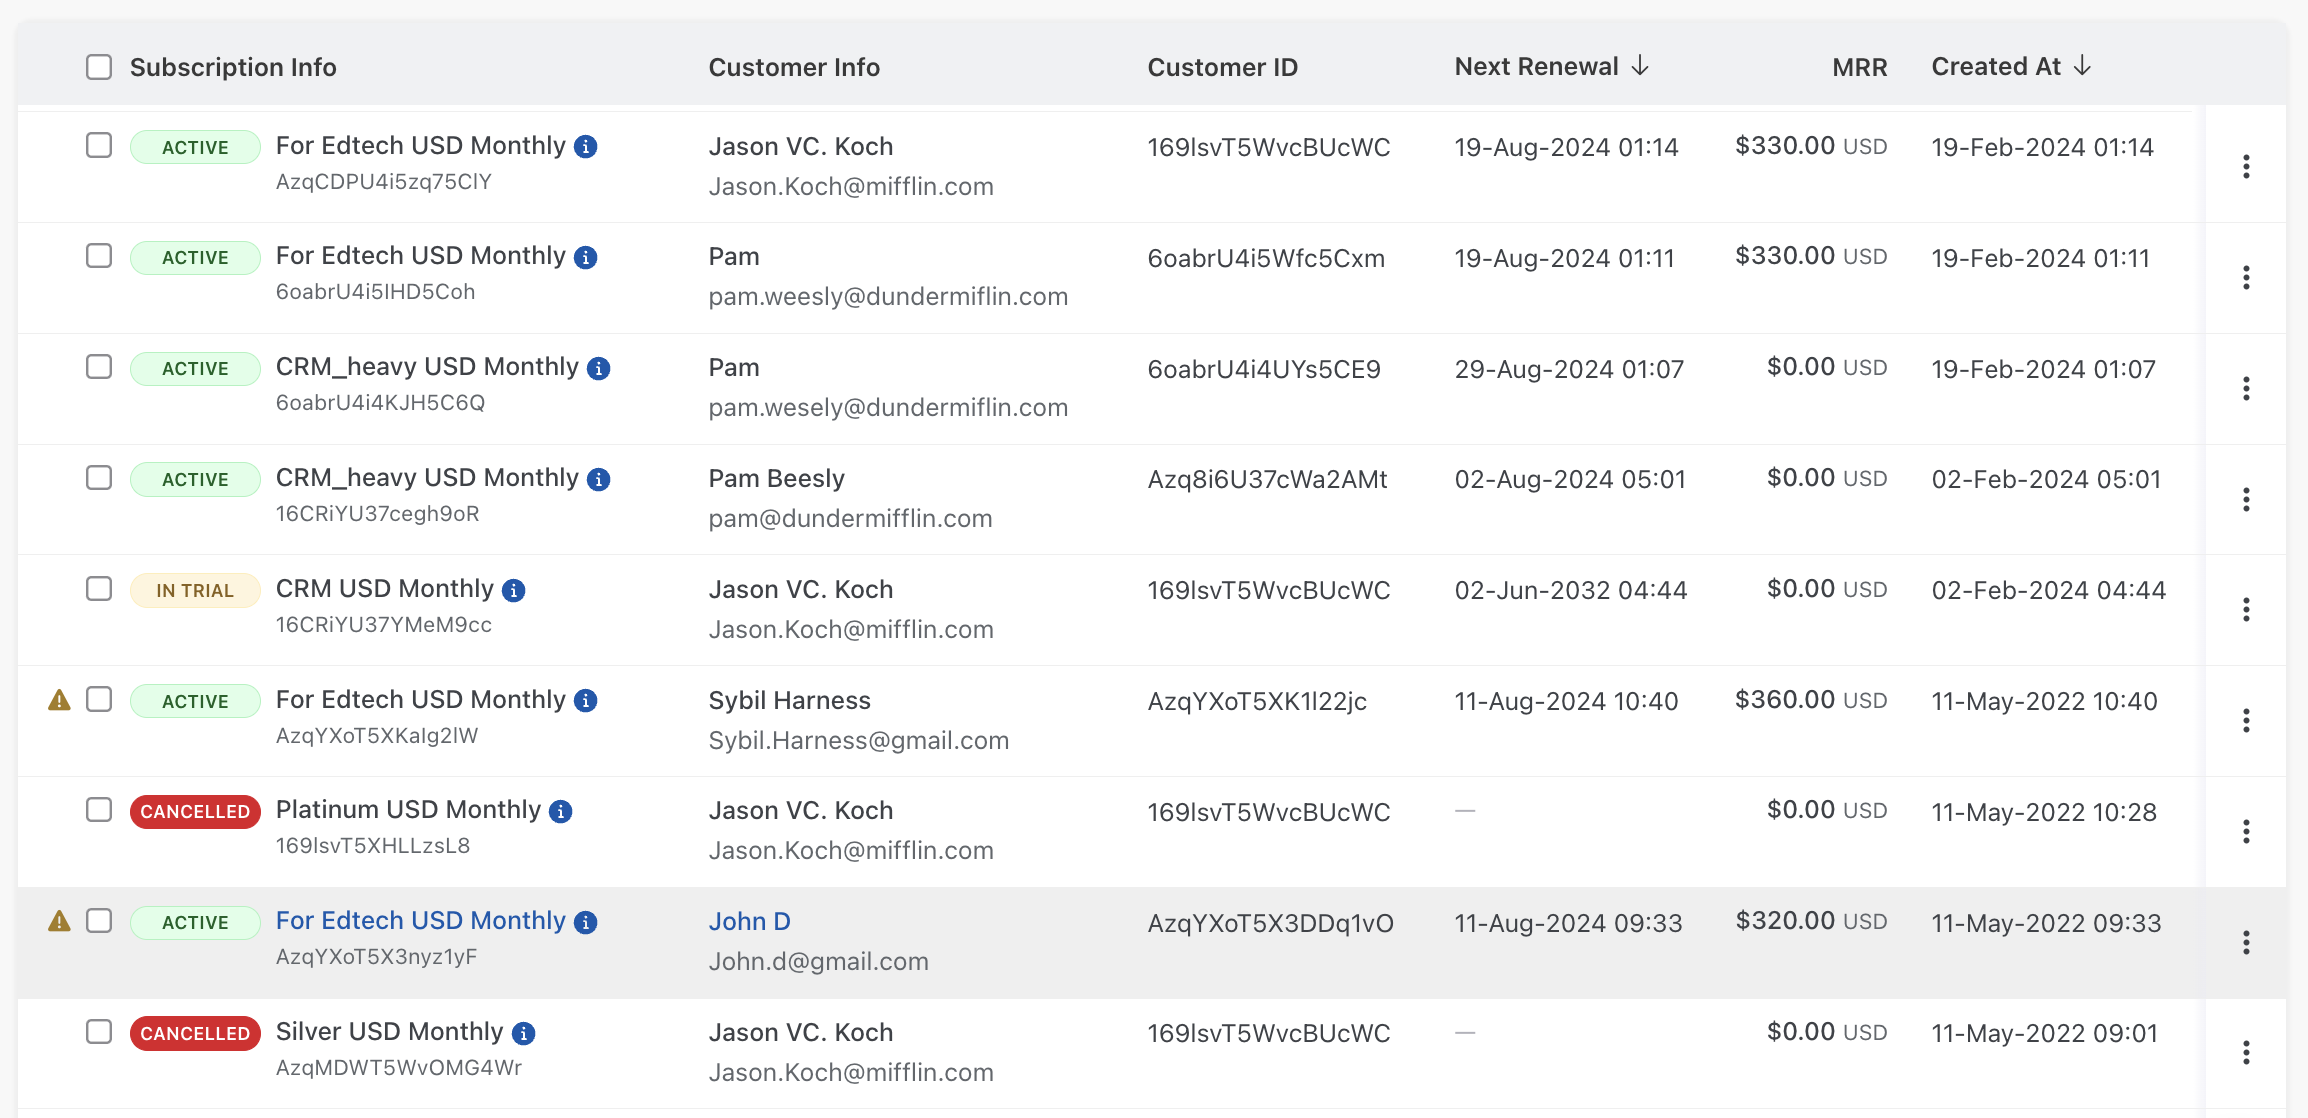The height and width of the screenshot is (1118, 2308).
Task: Click the vertical scrollbar on the right edge
Action: [2296, 400]
